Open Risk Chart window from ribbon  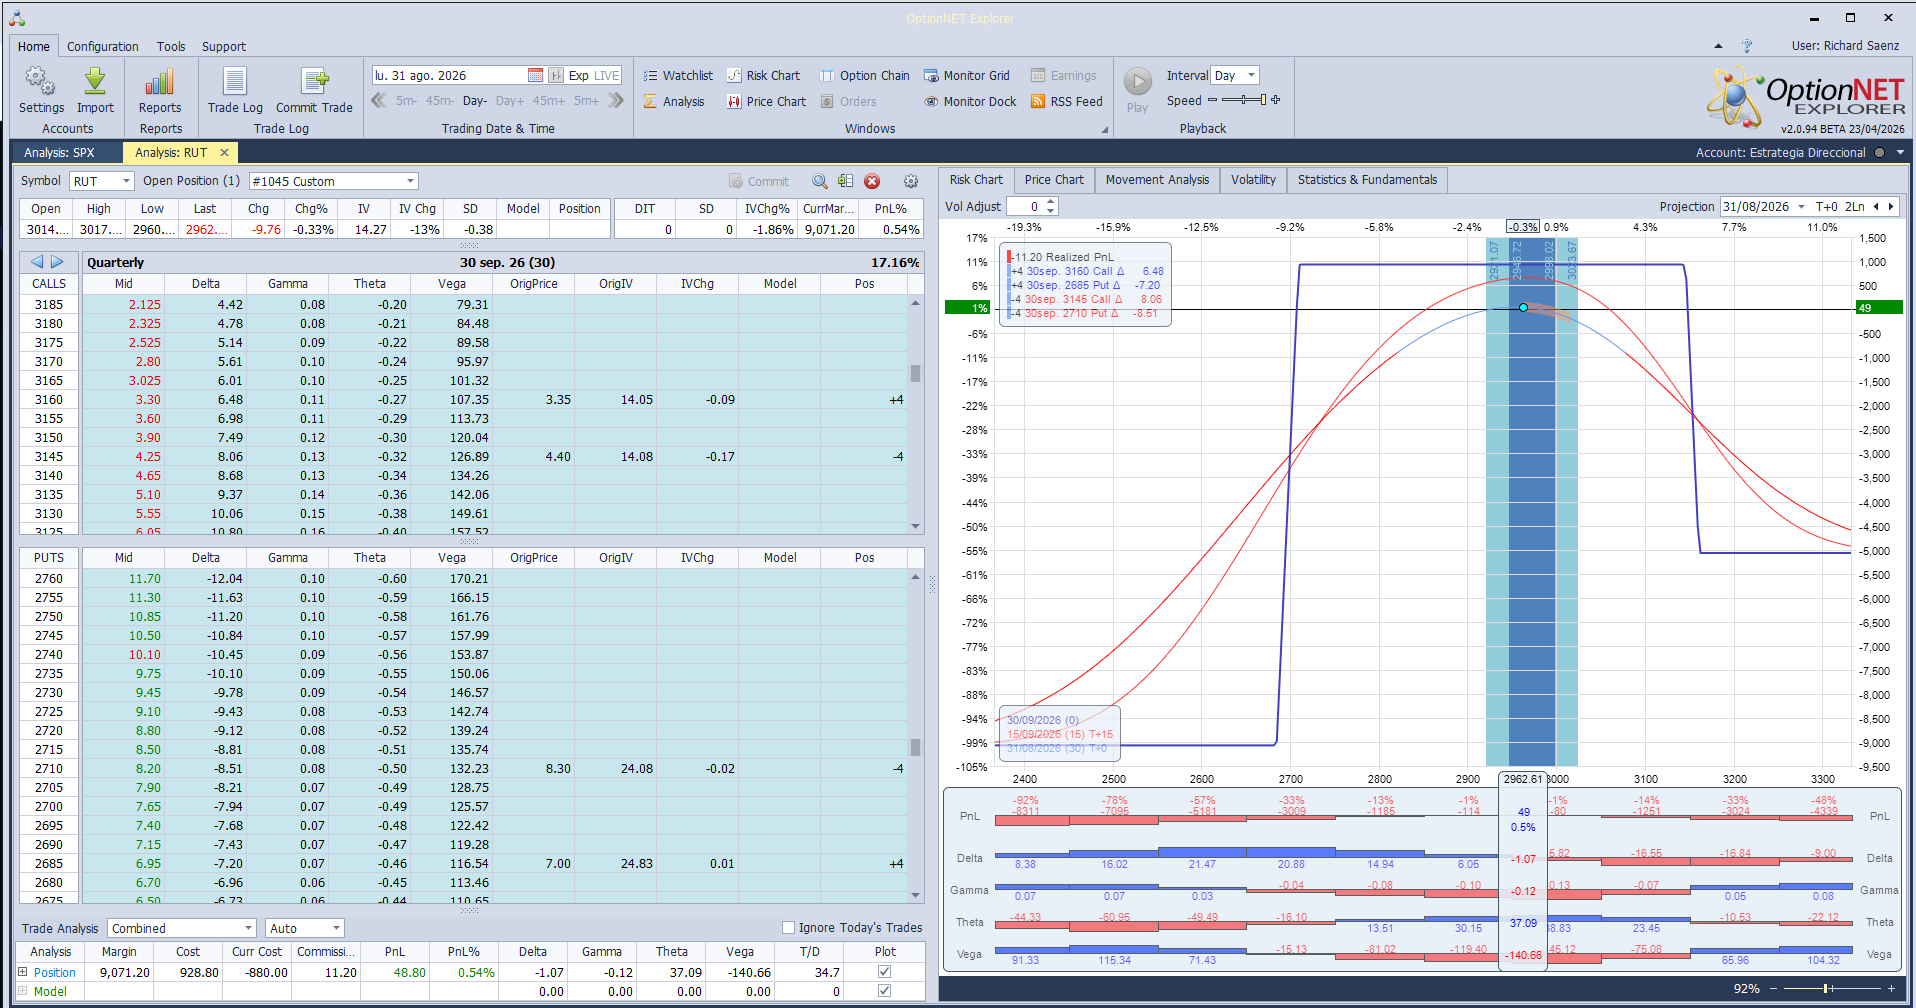[x=763, y=75]
